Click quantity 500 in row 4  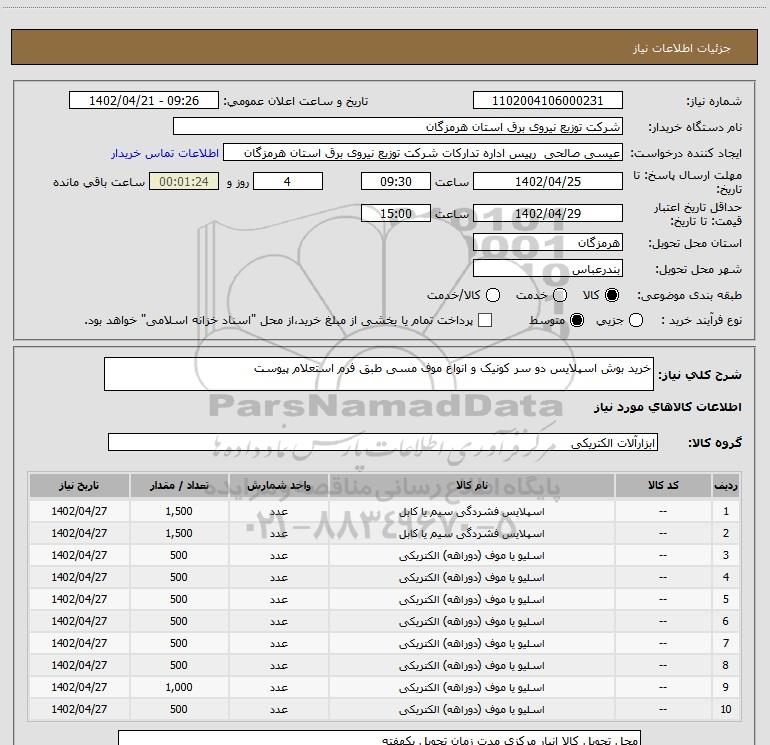pos(179,578)
